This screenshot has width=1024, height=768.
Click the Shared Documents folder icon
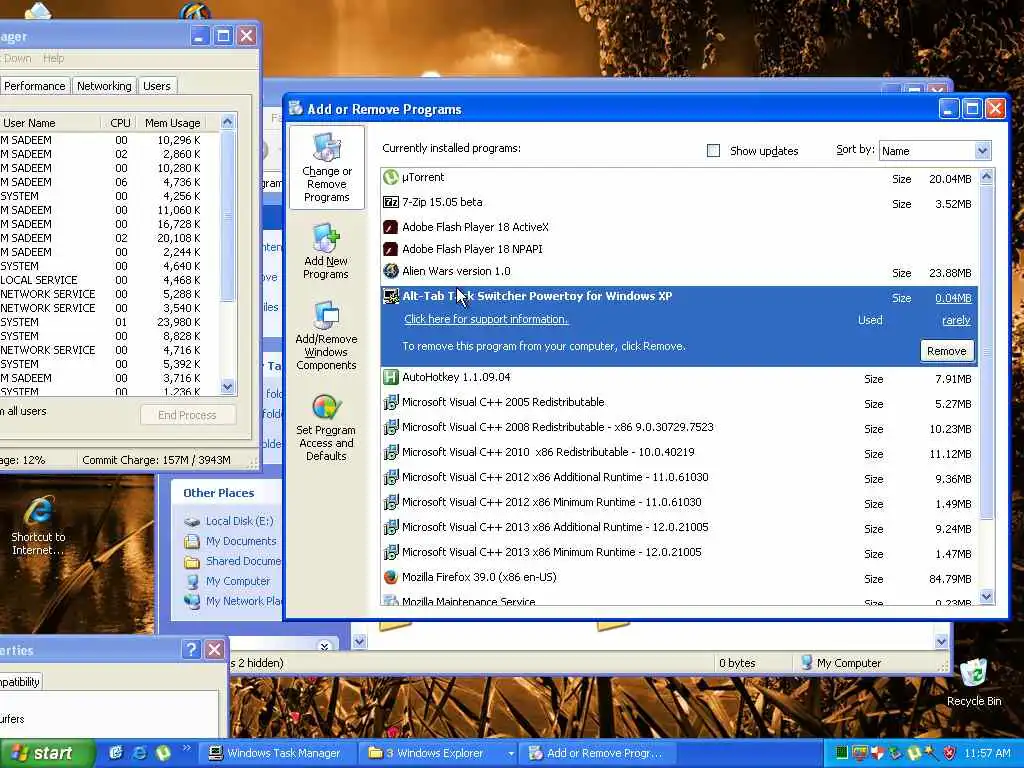(x=192, y=562)
